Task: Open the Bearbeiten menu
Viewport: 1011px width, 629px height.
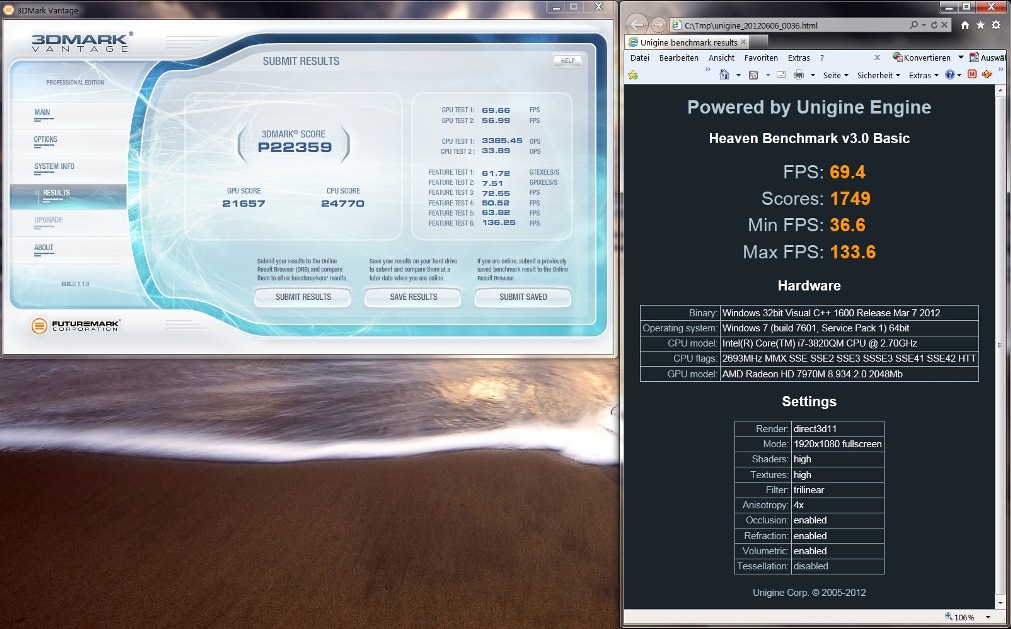Action: click(x=679, y=58)
